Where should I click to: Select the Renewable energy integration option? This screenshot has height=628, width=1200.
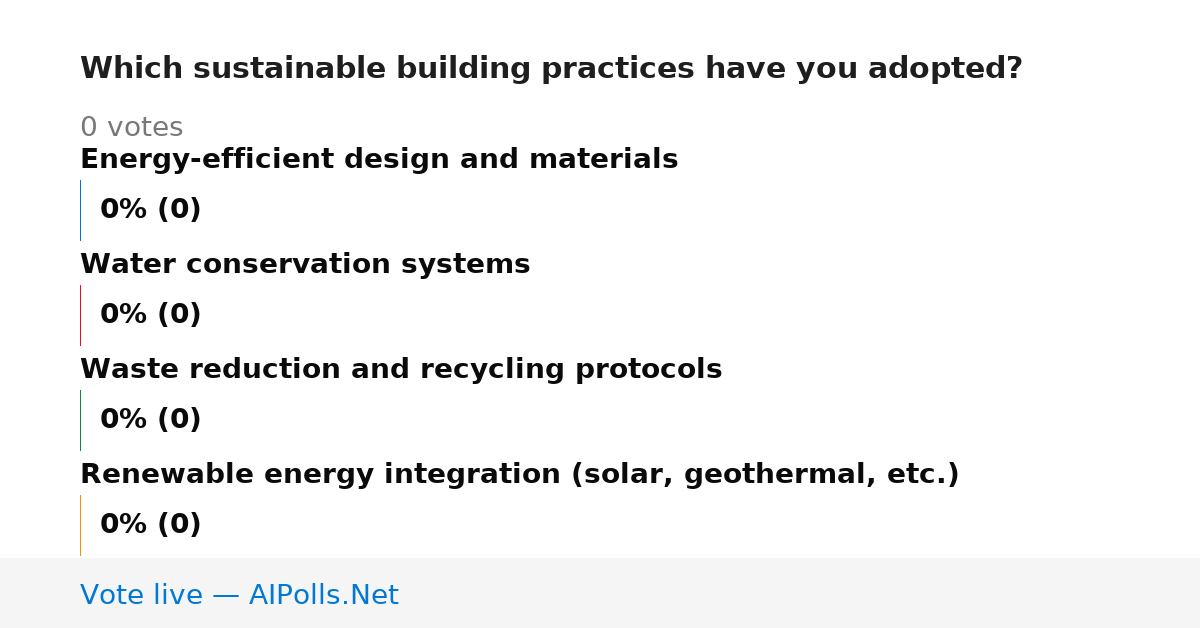click(520, 475)
